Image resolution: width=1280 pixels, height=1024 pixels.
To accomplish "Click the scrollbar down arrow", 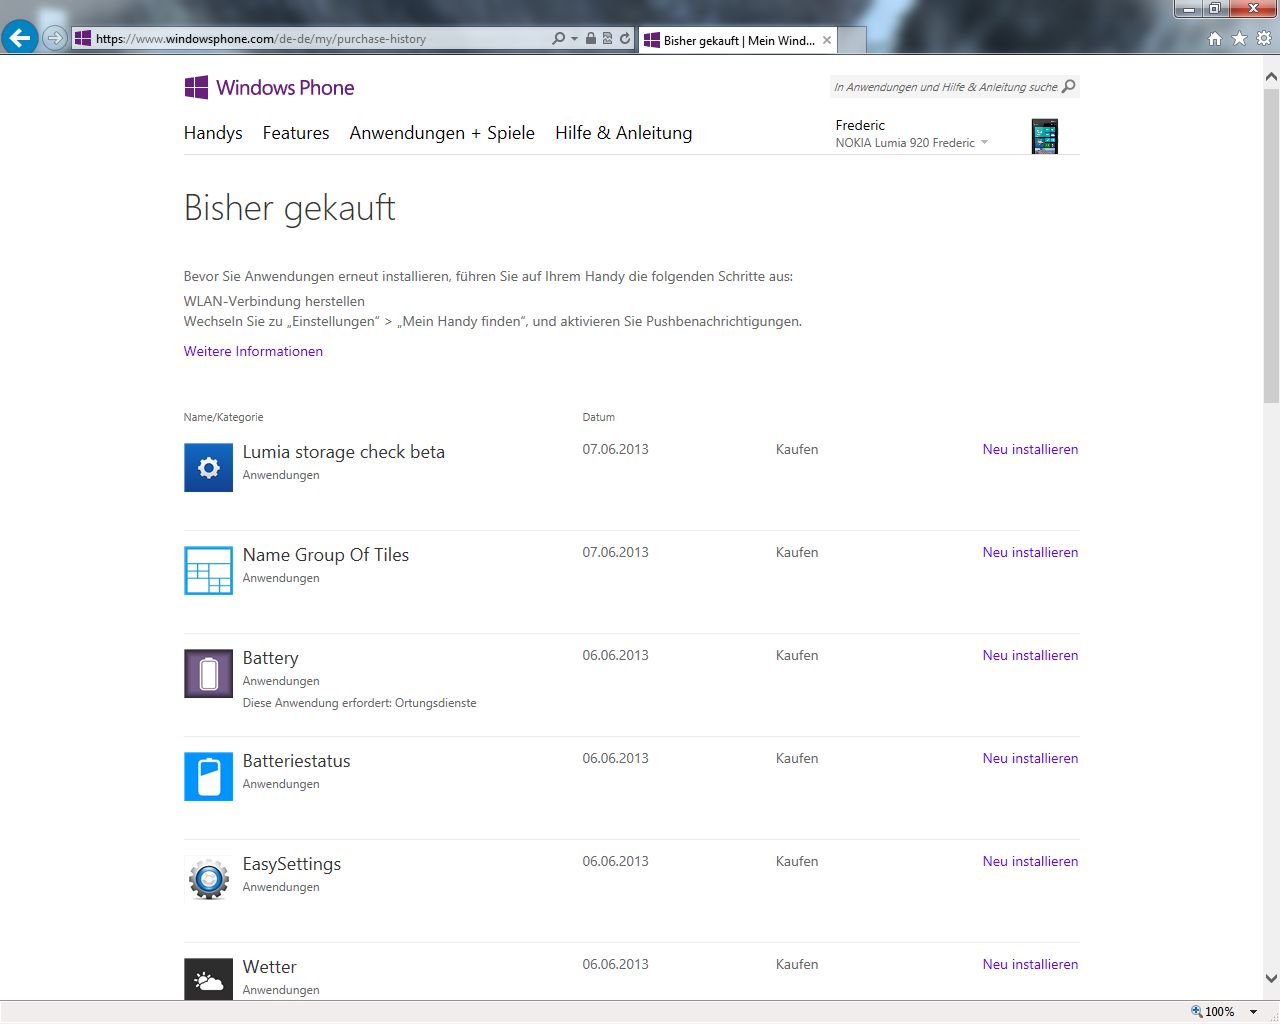I will (1271, 979).
